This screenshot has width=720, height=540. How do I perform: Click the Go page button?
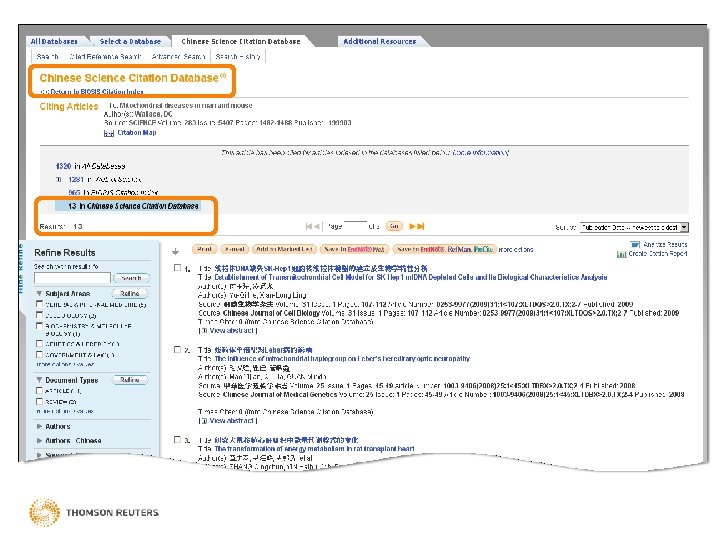tap(394, 226)
